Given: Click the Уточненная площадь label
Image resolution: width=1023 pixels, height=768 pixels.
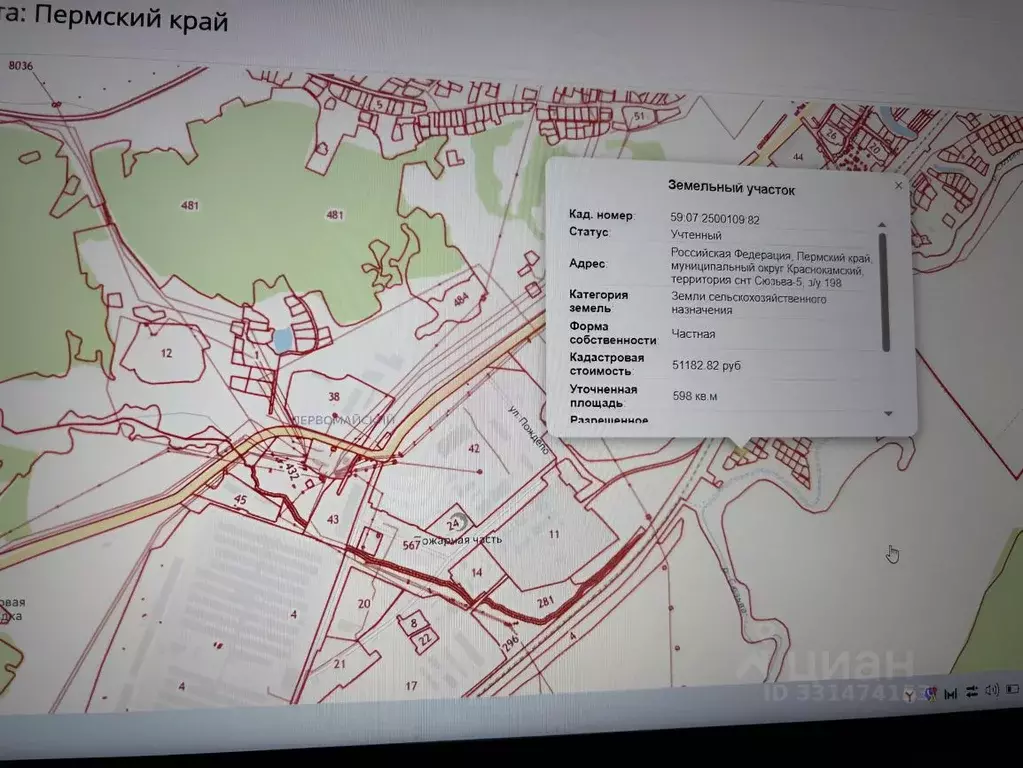Looking at the screenshot, I should [x=603, y=396].
